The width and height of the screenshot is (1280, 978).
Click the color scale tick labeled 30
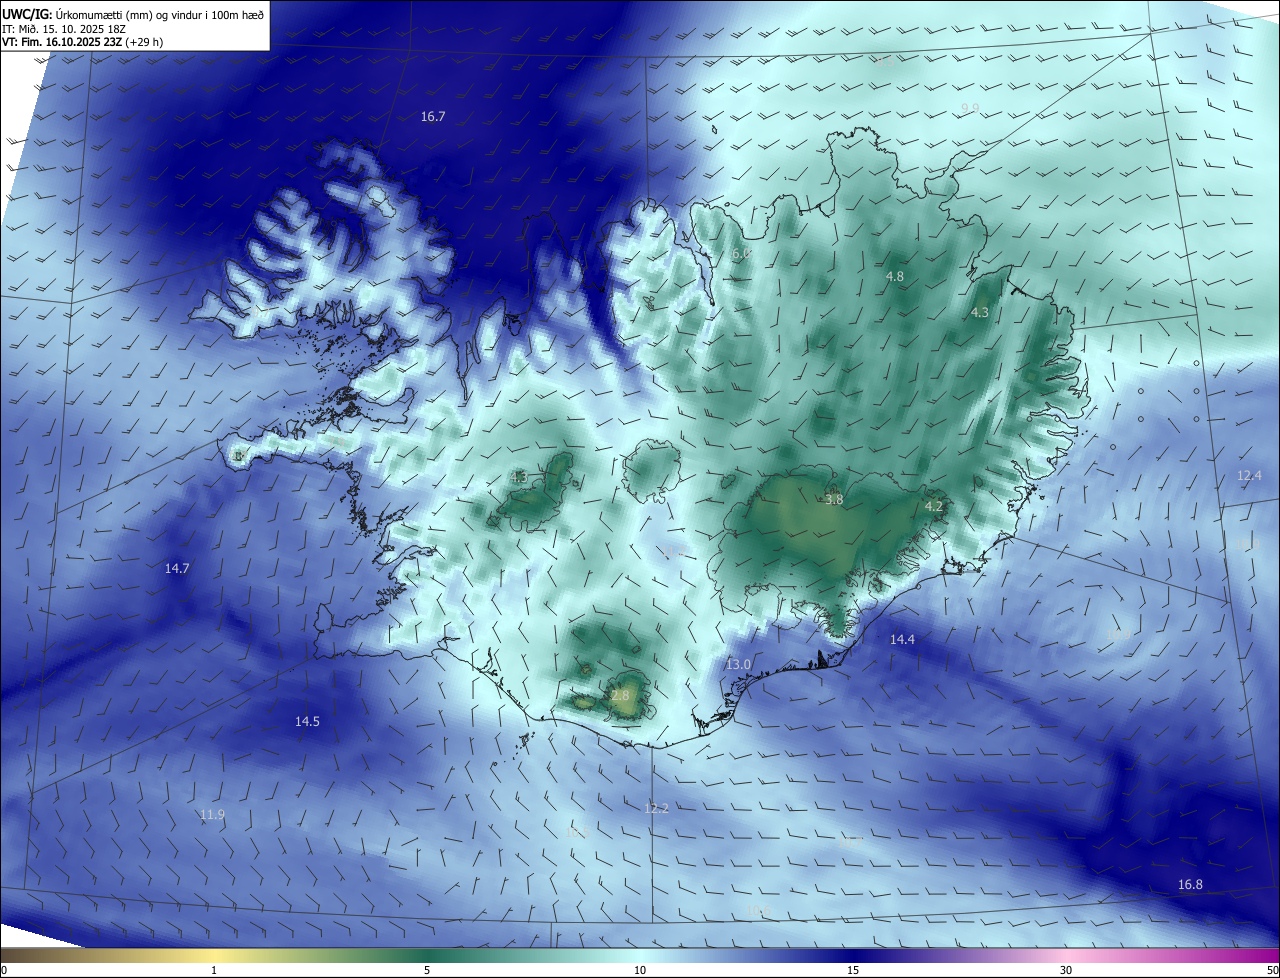(x=1066, y=970)
